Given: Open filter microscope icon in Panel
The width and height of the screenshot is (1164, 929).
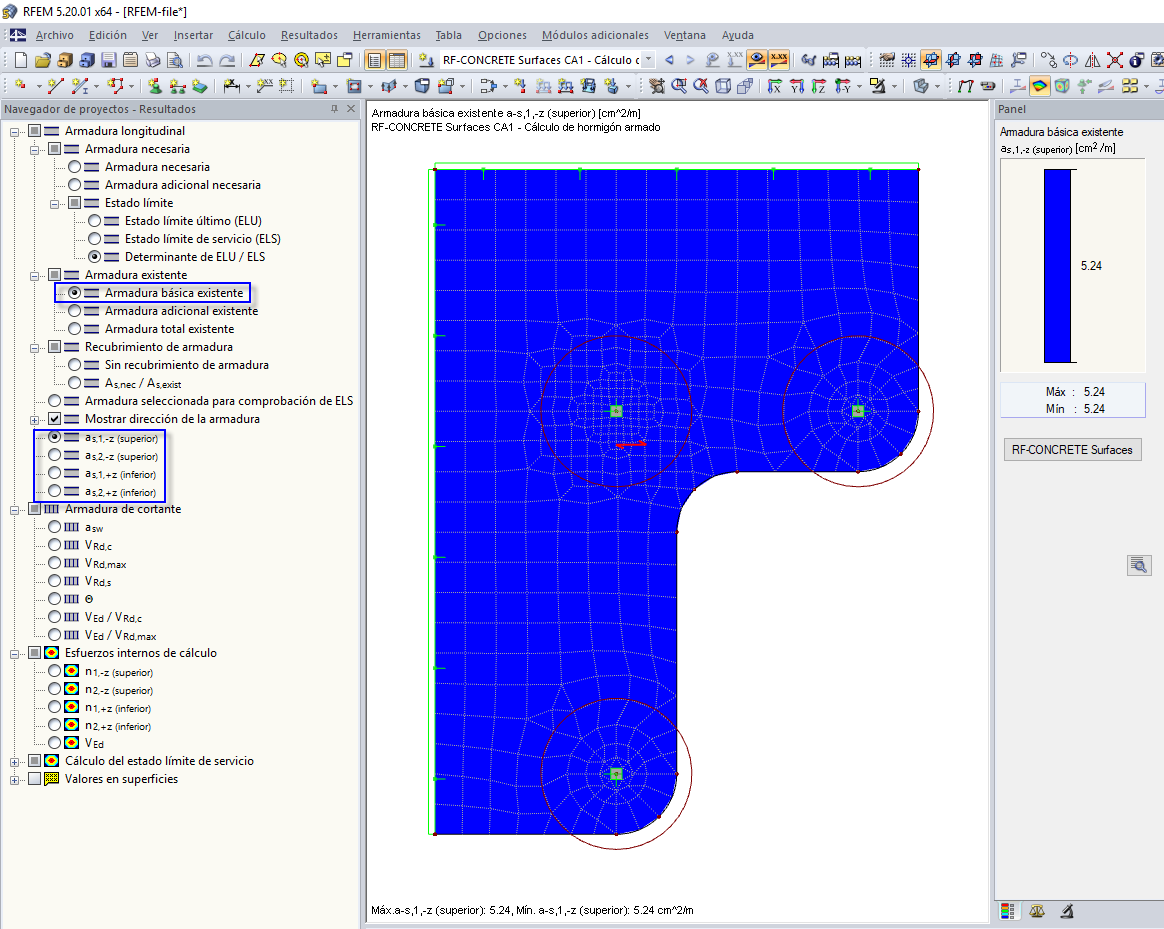Looking at the screenshot, I should coord(1067,910).
